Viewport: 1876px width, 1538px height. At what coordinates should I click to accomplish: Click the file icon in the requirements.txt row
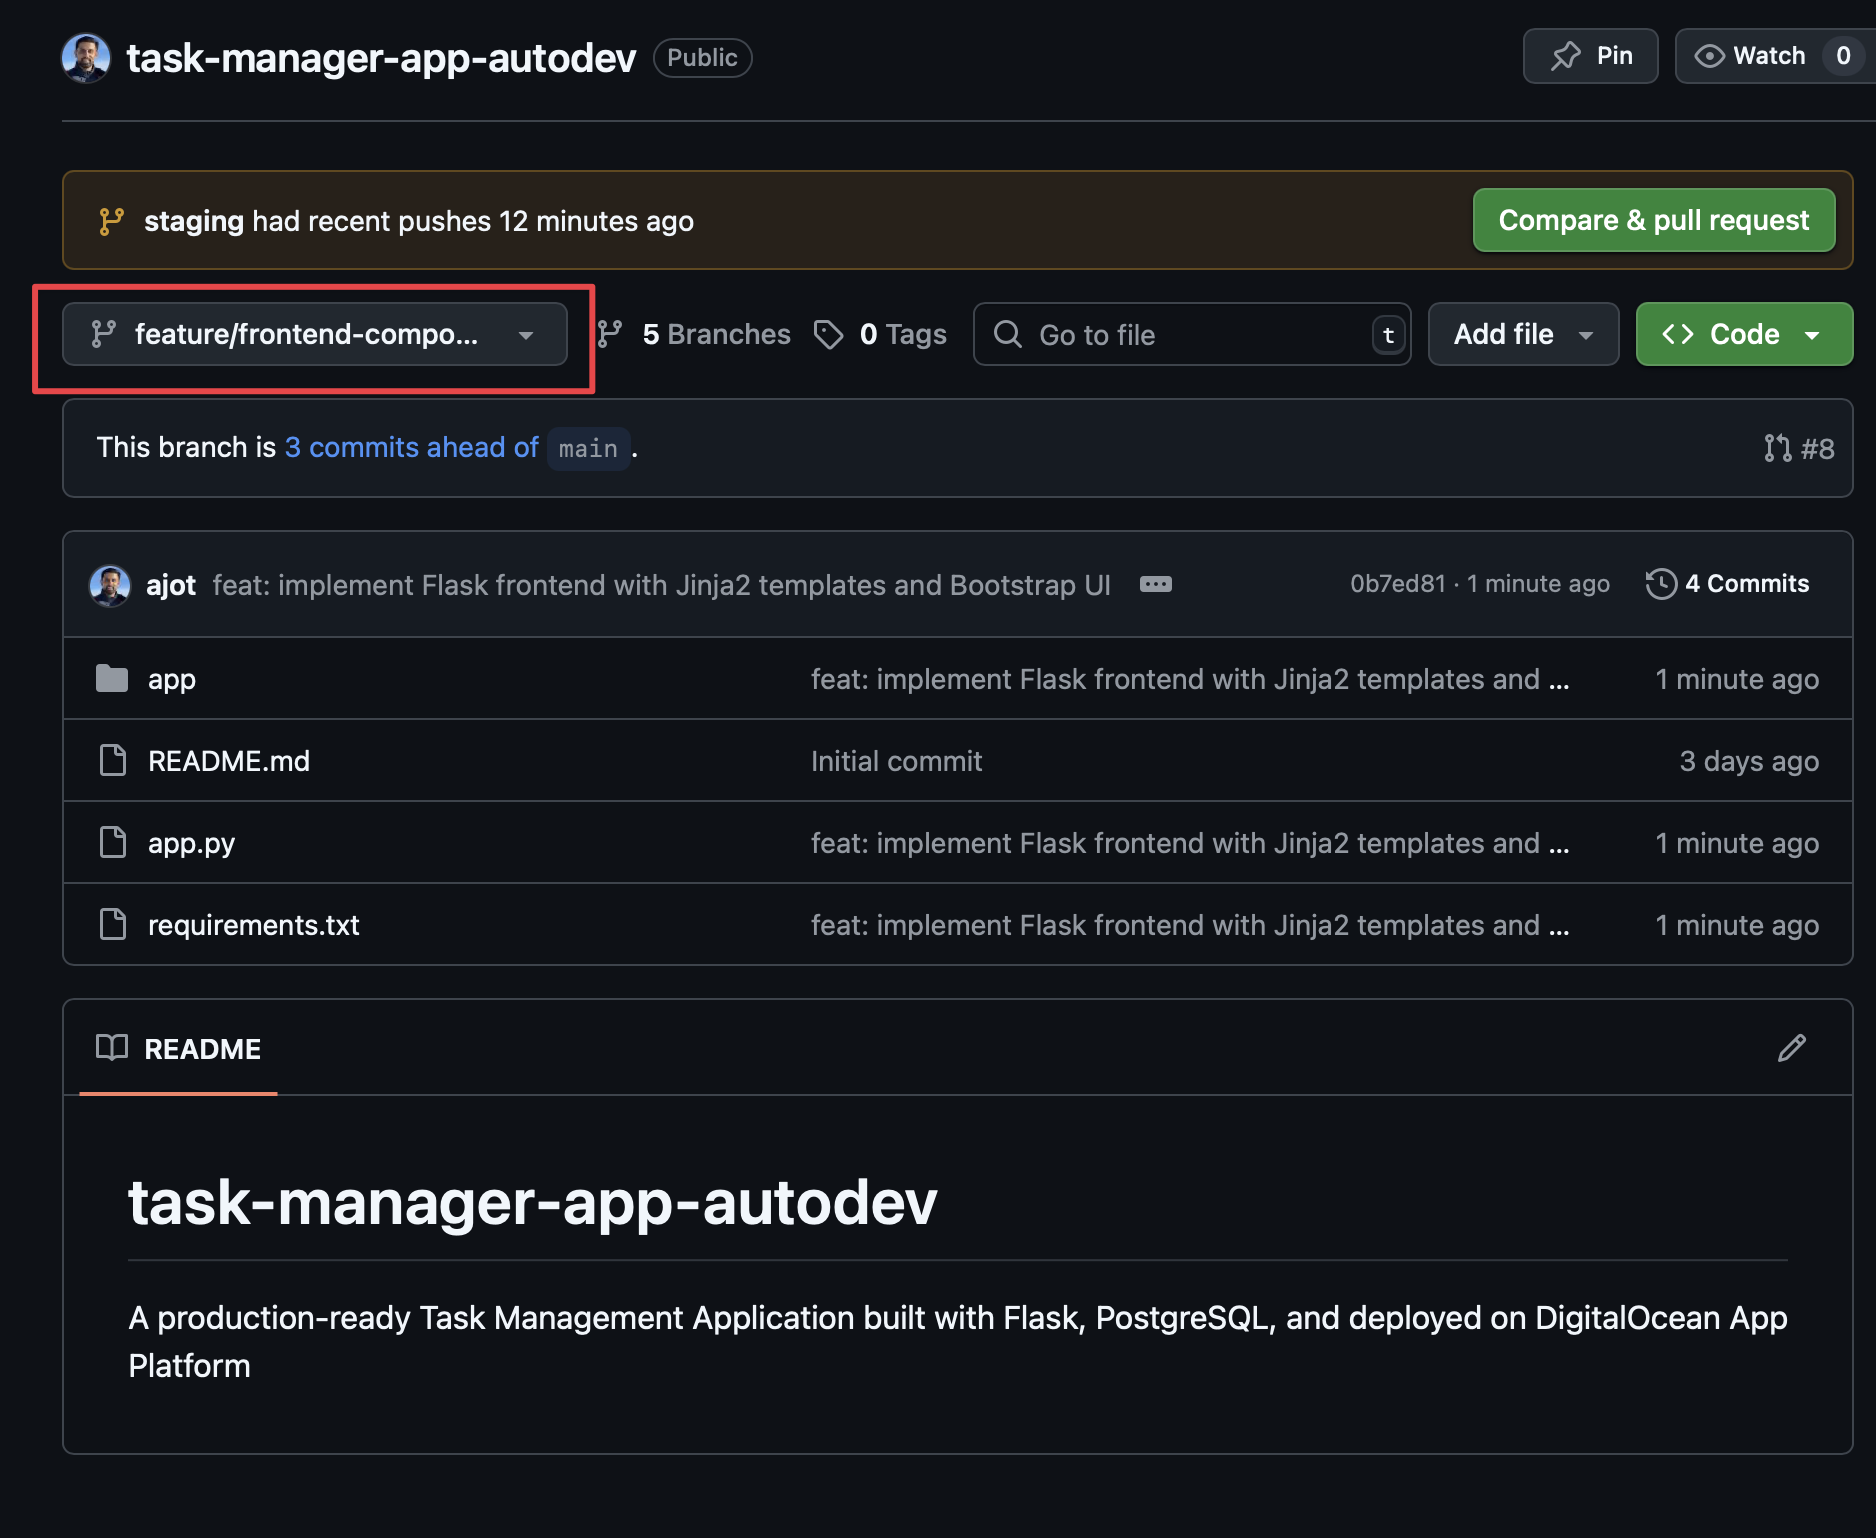(x=113, y=924)
